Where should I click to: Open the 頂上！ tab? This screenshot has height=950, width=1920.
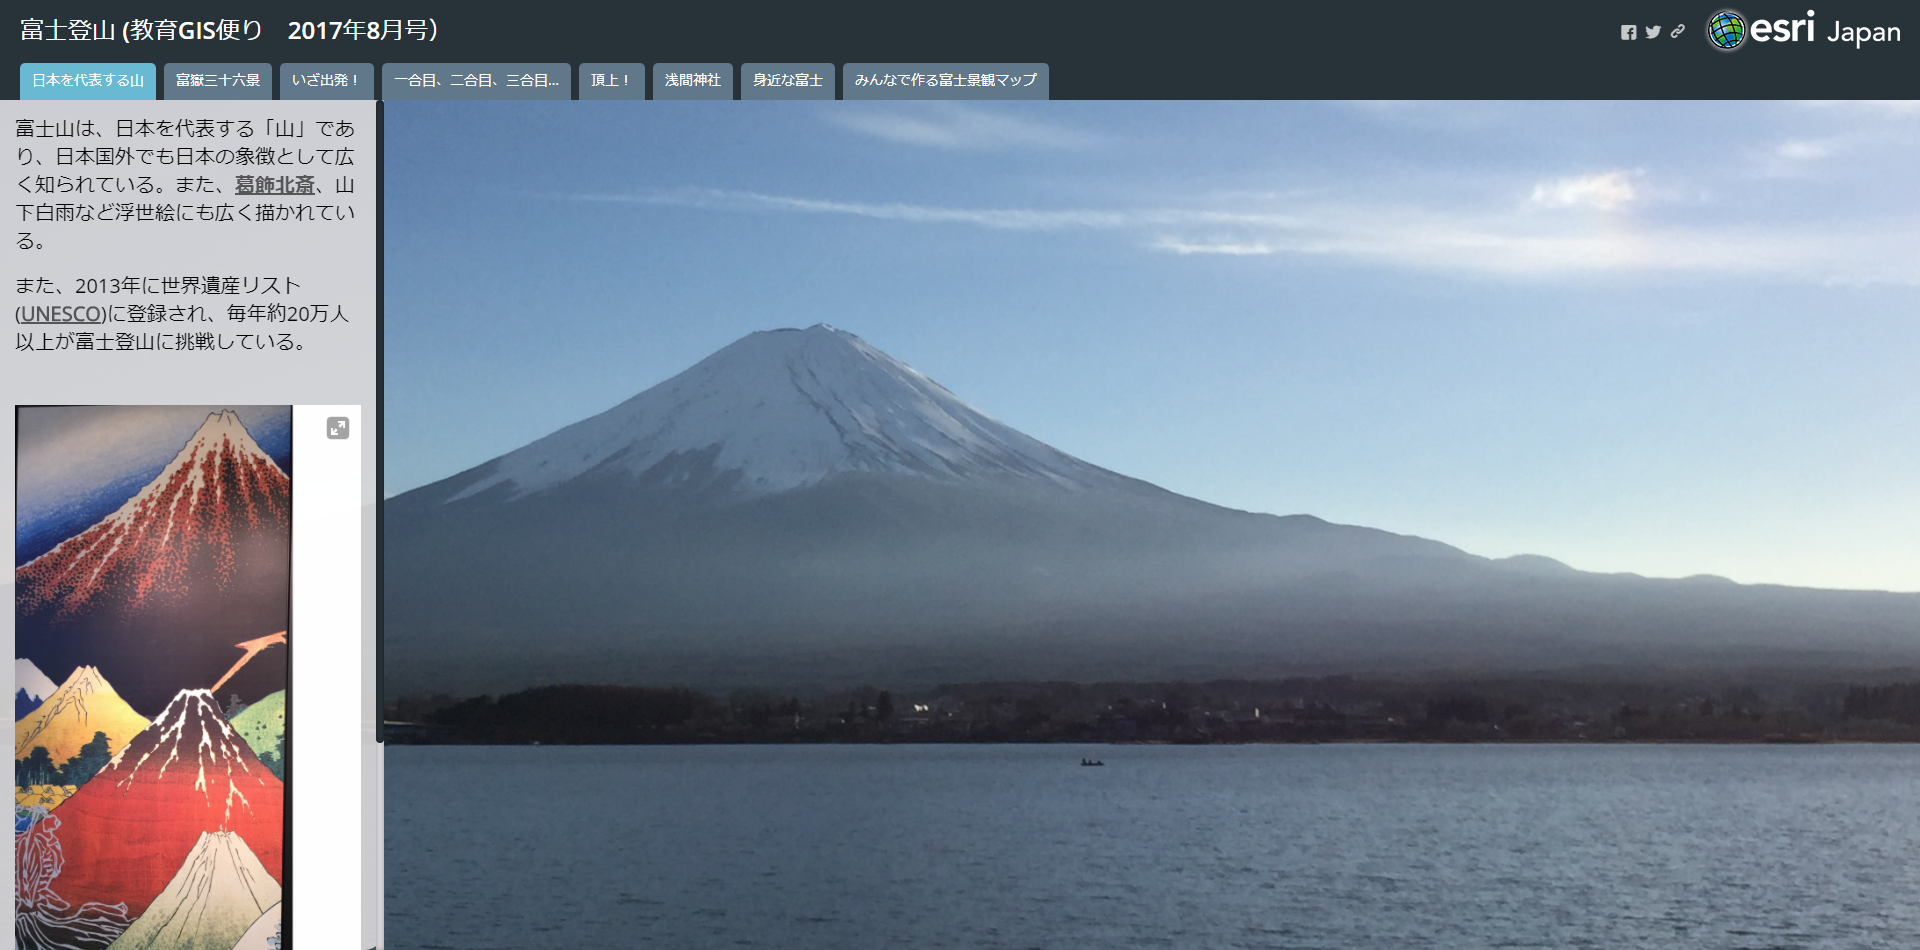611,81
